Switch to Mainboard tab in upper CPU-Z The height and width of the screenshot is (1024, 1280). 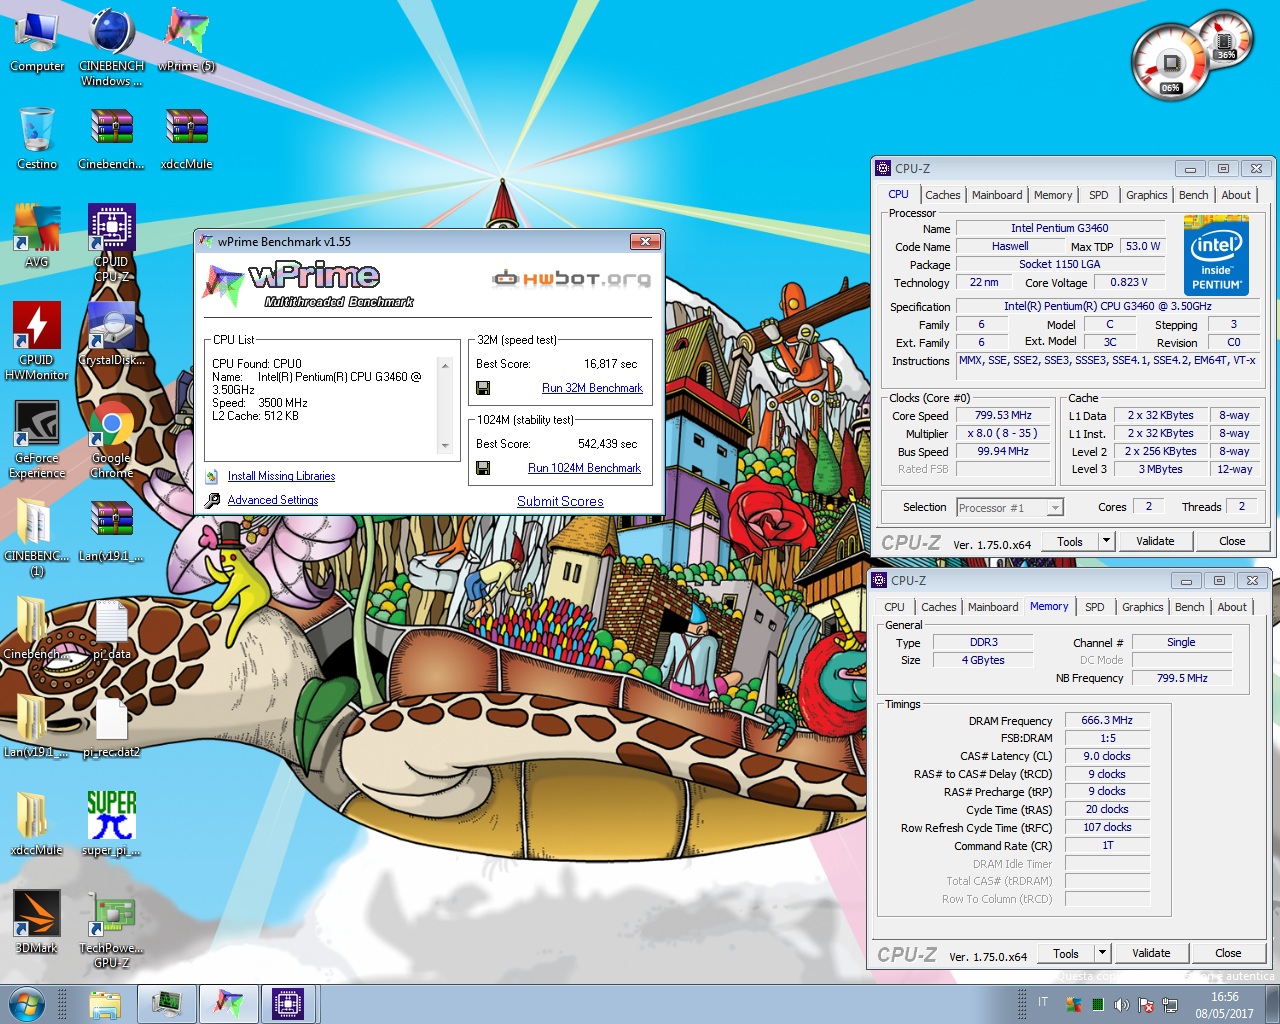997,195
